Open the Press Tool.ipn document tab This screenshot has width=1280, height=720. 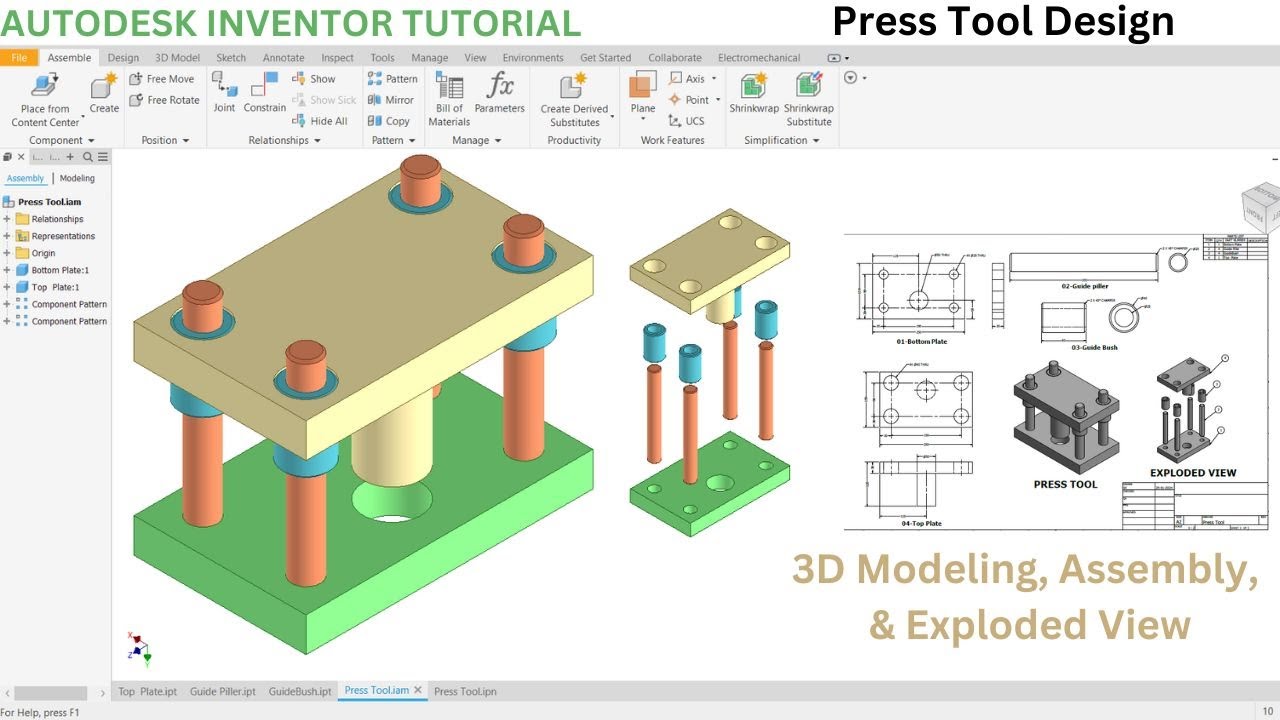tap(465, 691)
